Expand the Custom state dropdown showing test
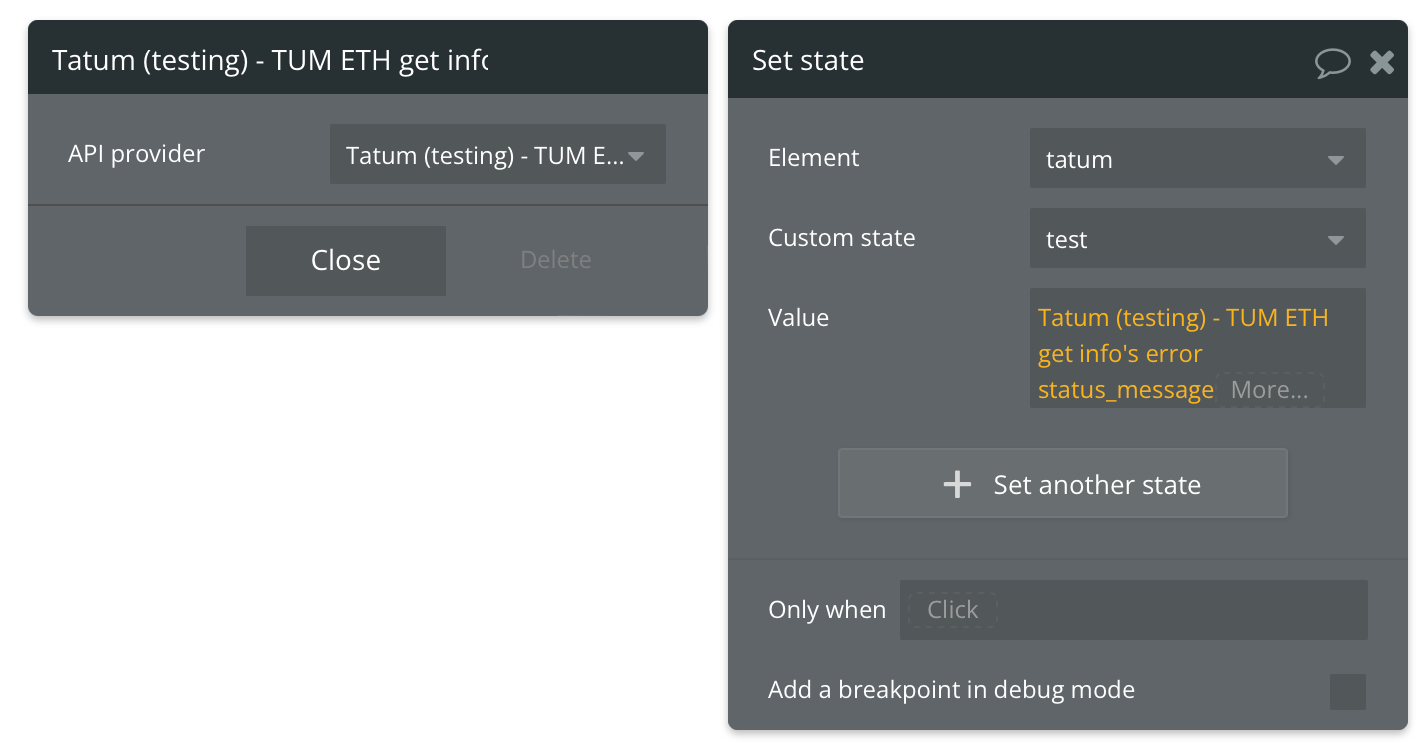Image resolution: width=1428 pixels, height=754 pixels. coord(1198,238)
